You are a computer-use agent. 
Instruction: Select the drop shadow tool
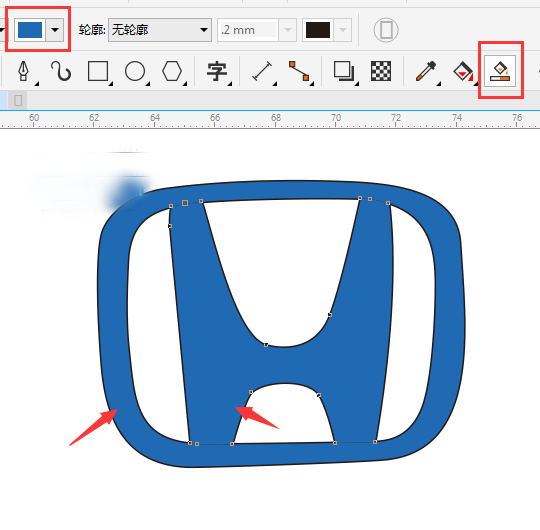pos(344,71)
